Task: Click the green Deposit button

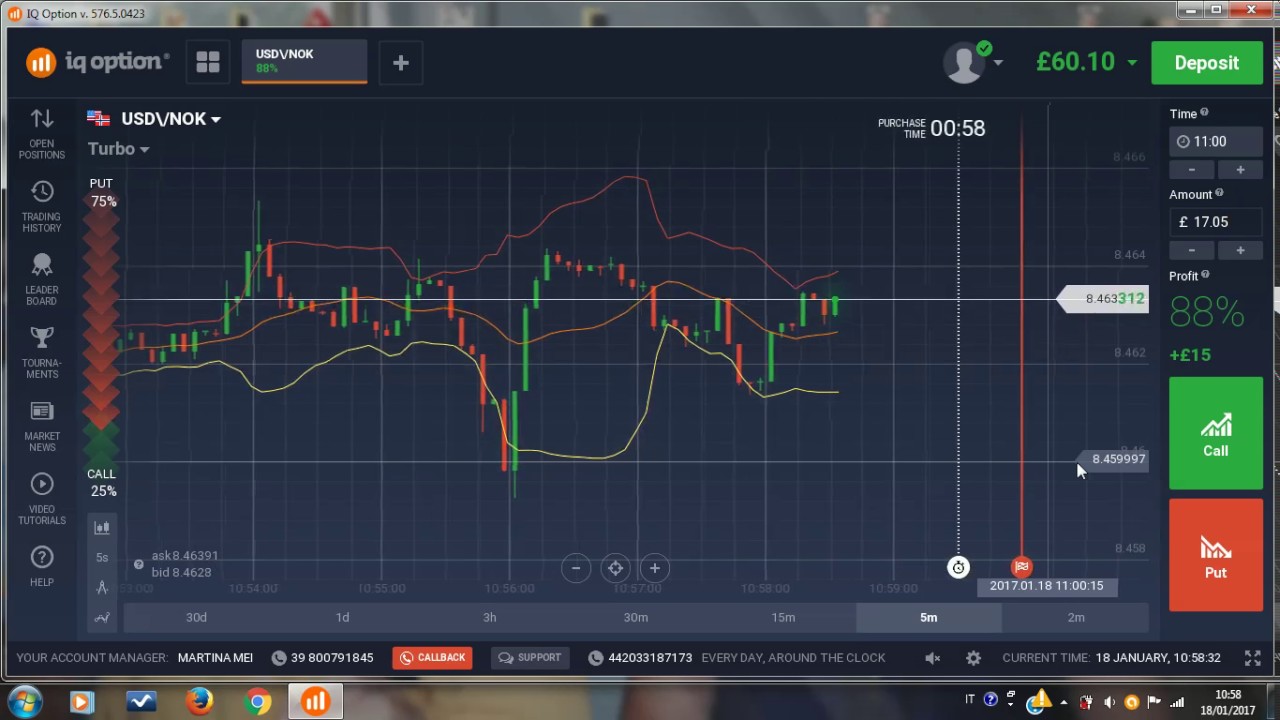Action: point(1206,63)
